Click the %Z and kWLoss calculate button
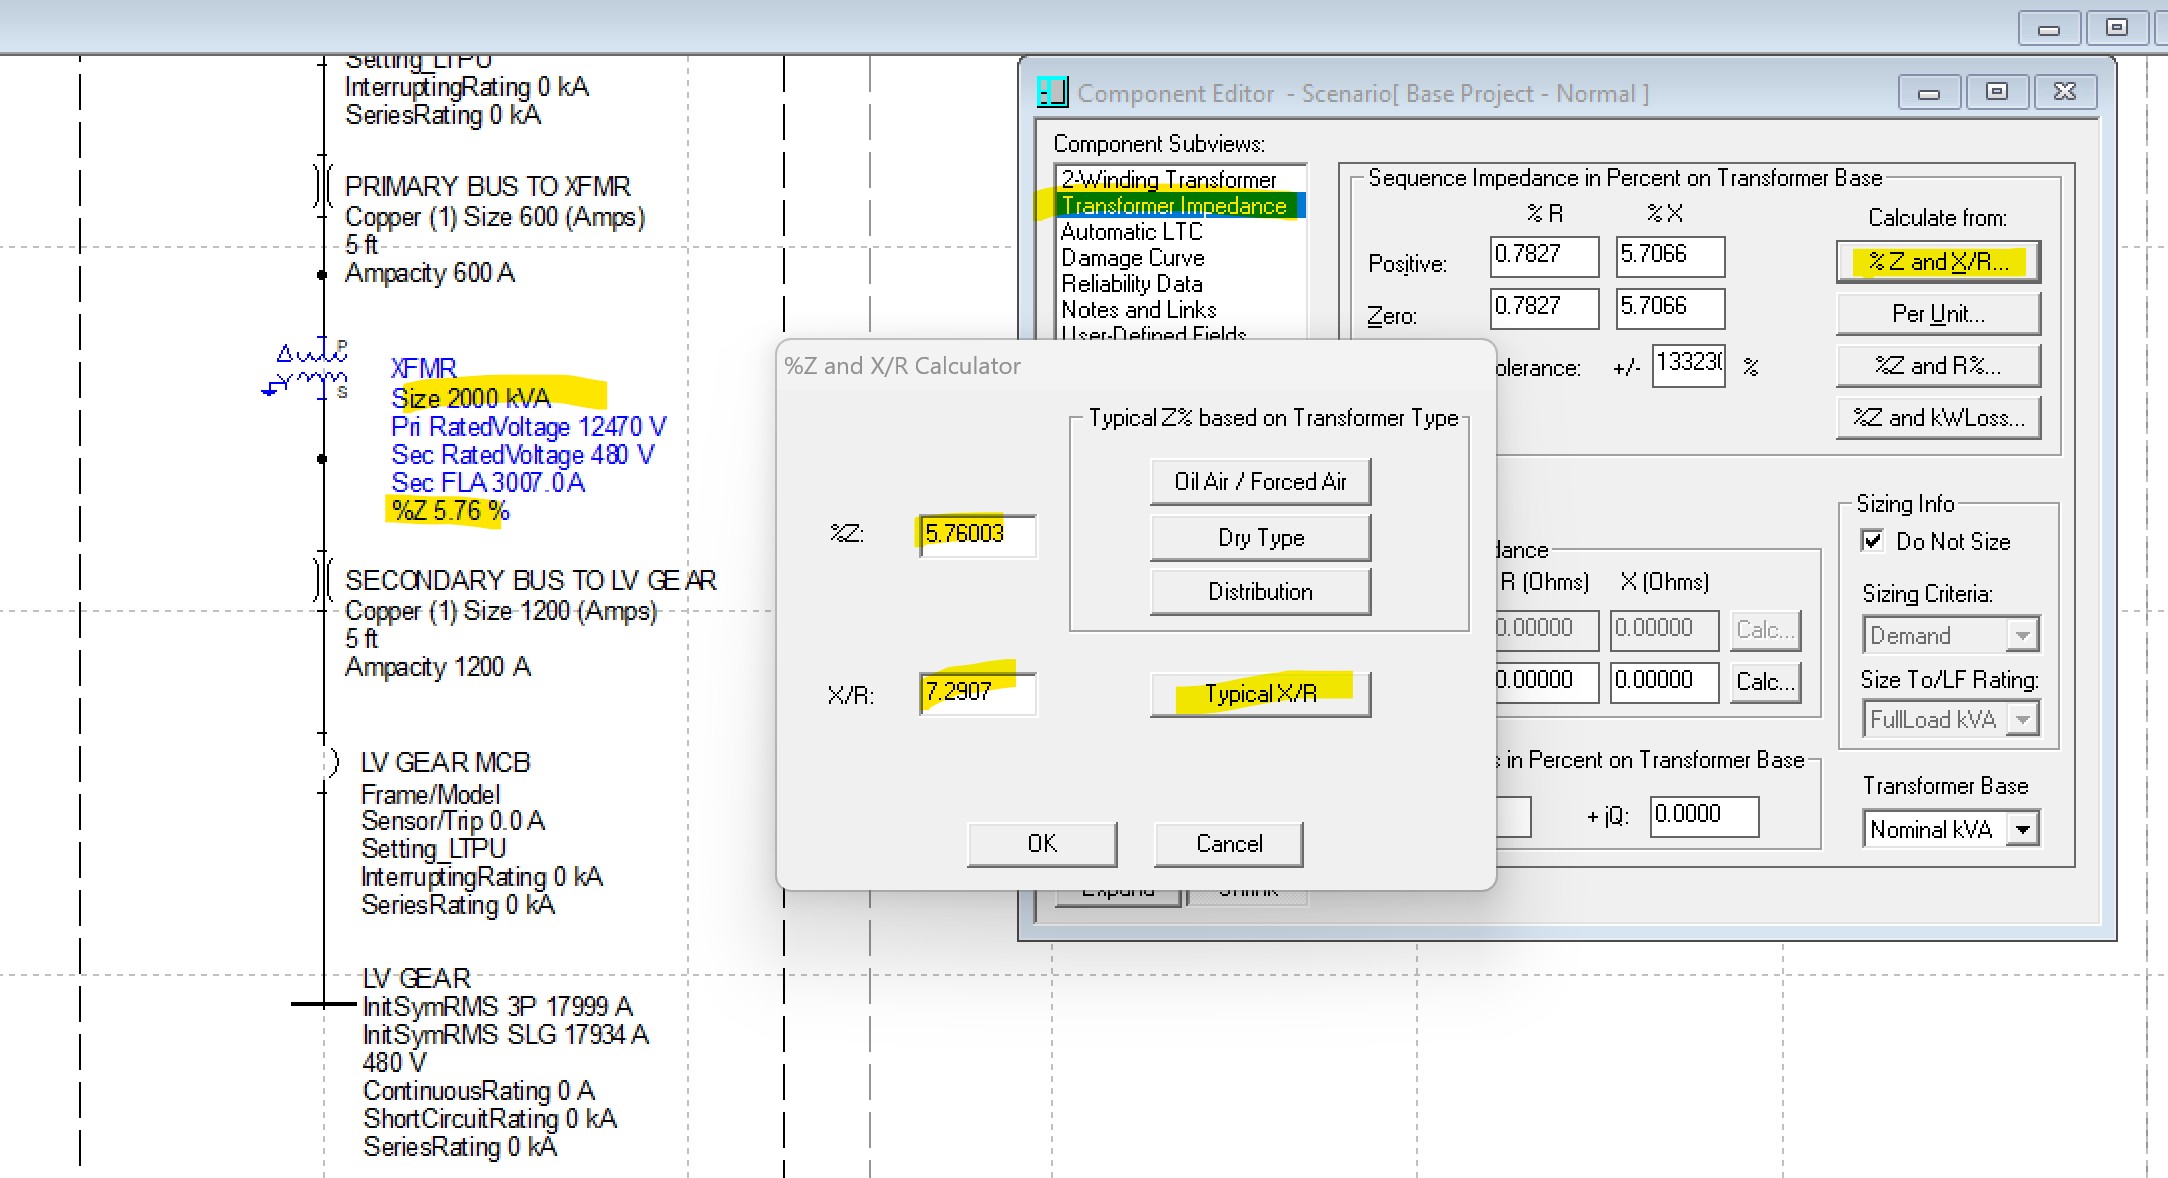Image resolution: width=2168 pixels, height=1178 pixels. pyautogui.click(x=1938, y=418)
